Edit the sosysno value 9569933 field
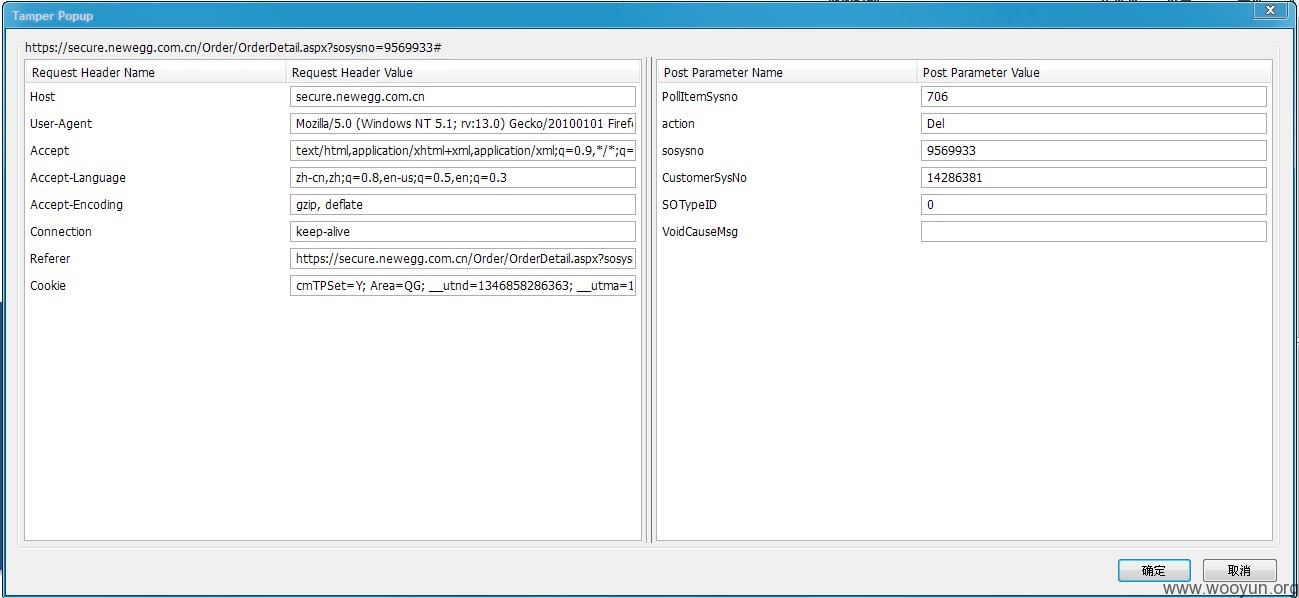The height and width of the screenshot is (598, 1299). [1093, 151]
